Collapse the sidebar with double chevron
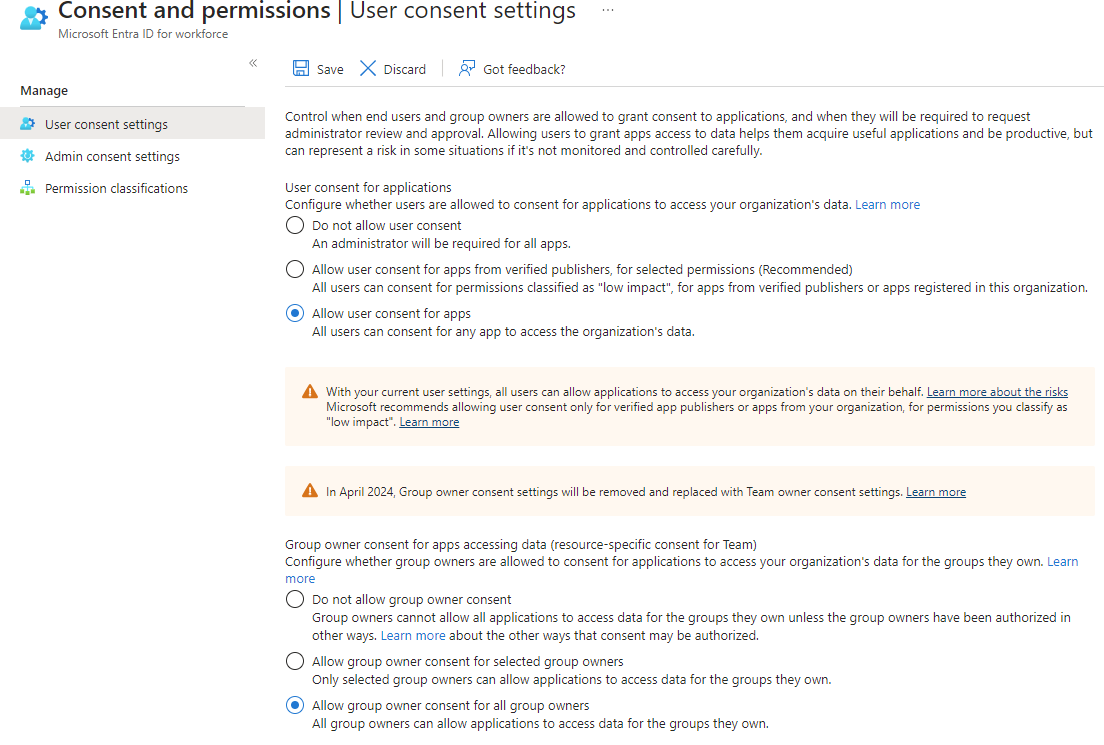Viewport: 1104px width, 745px height. coord(253,63)
